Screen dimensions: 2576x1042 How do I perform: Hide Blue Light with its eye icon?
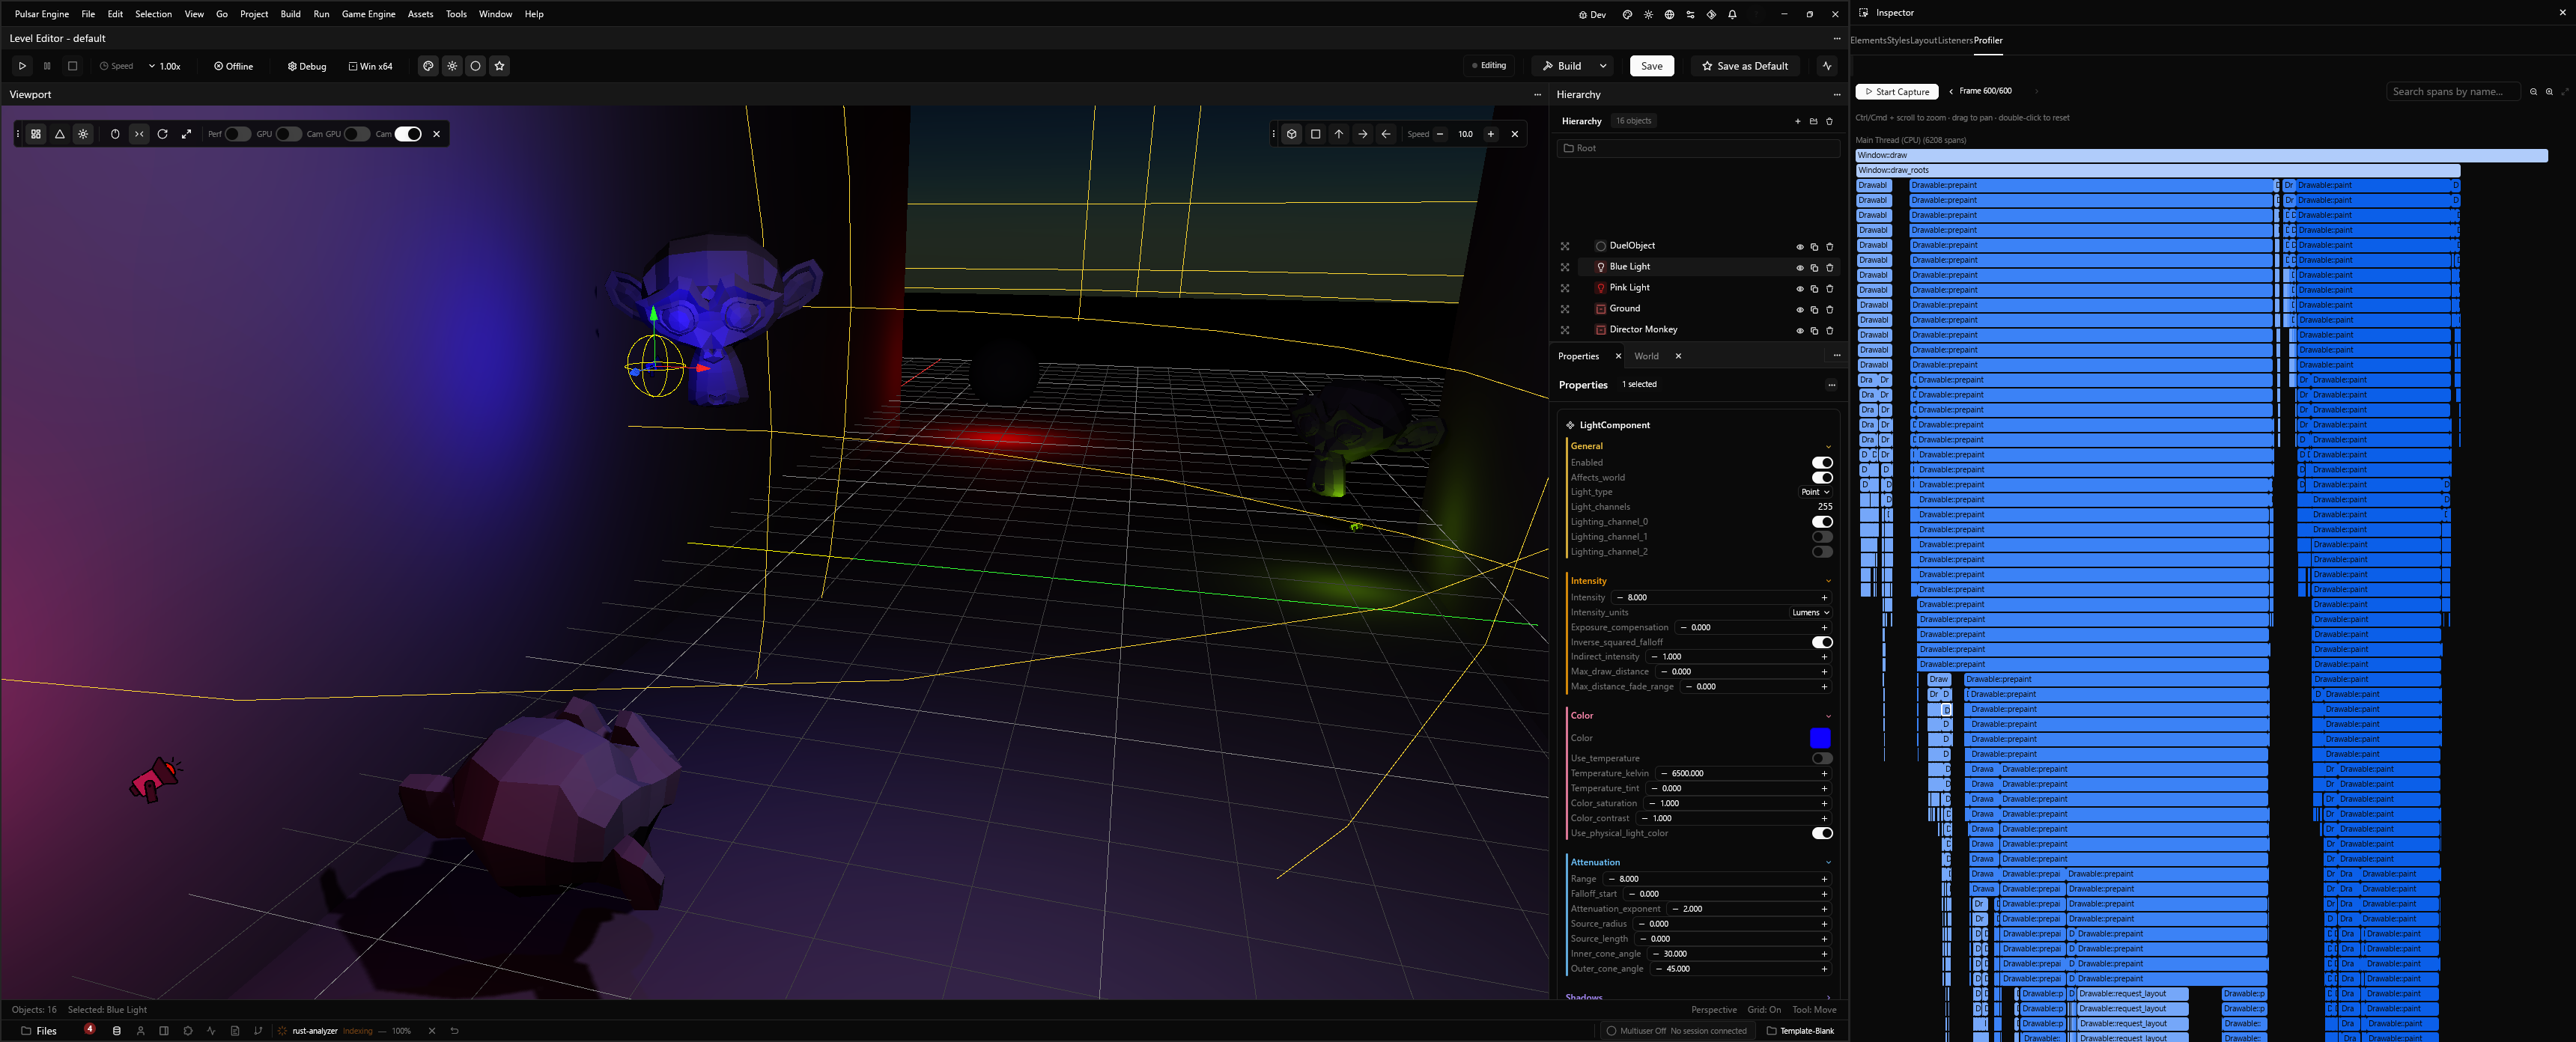pos(1799,267)
